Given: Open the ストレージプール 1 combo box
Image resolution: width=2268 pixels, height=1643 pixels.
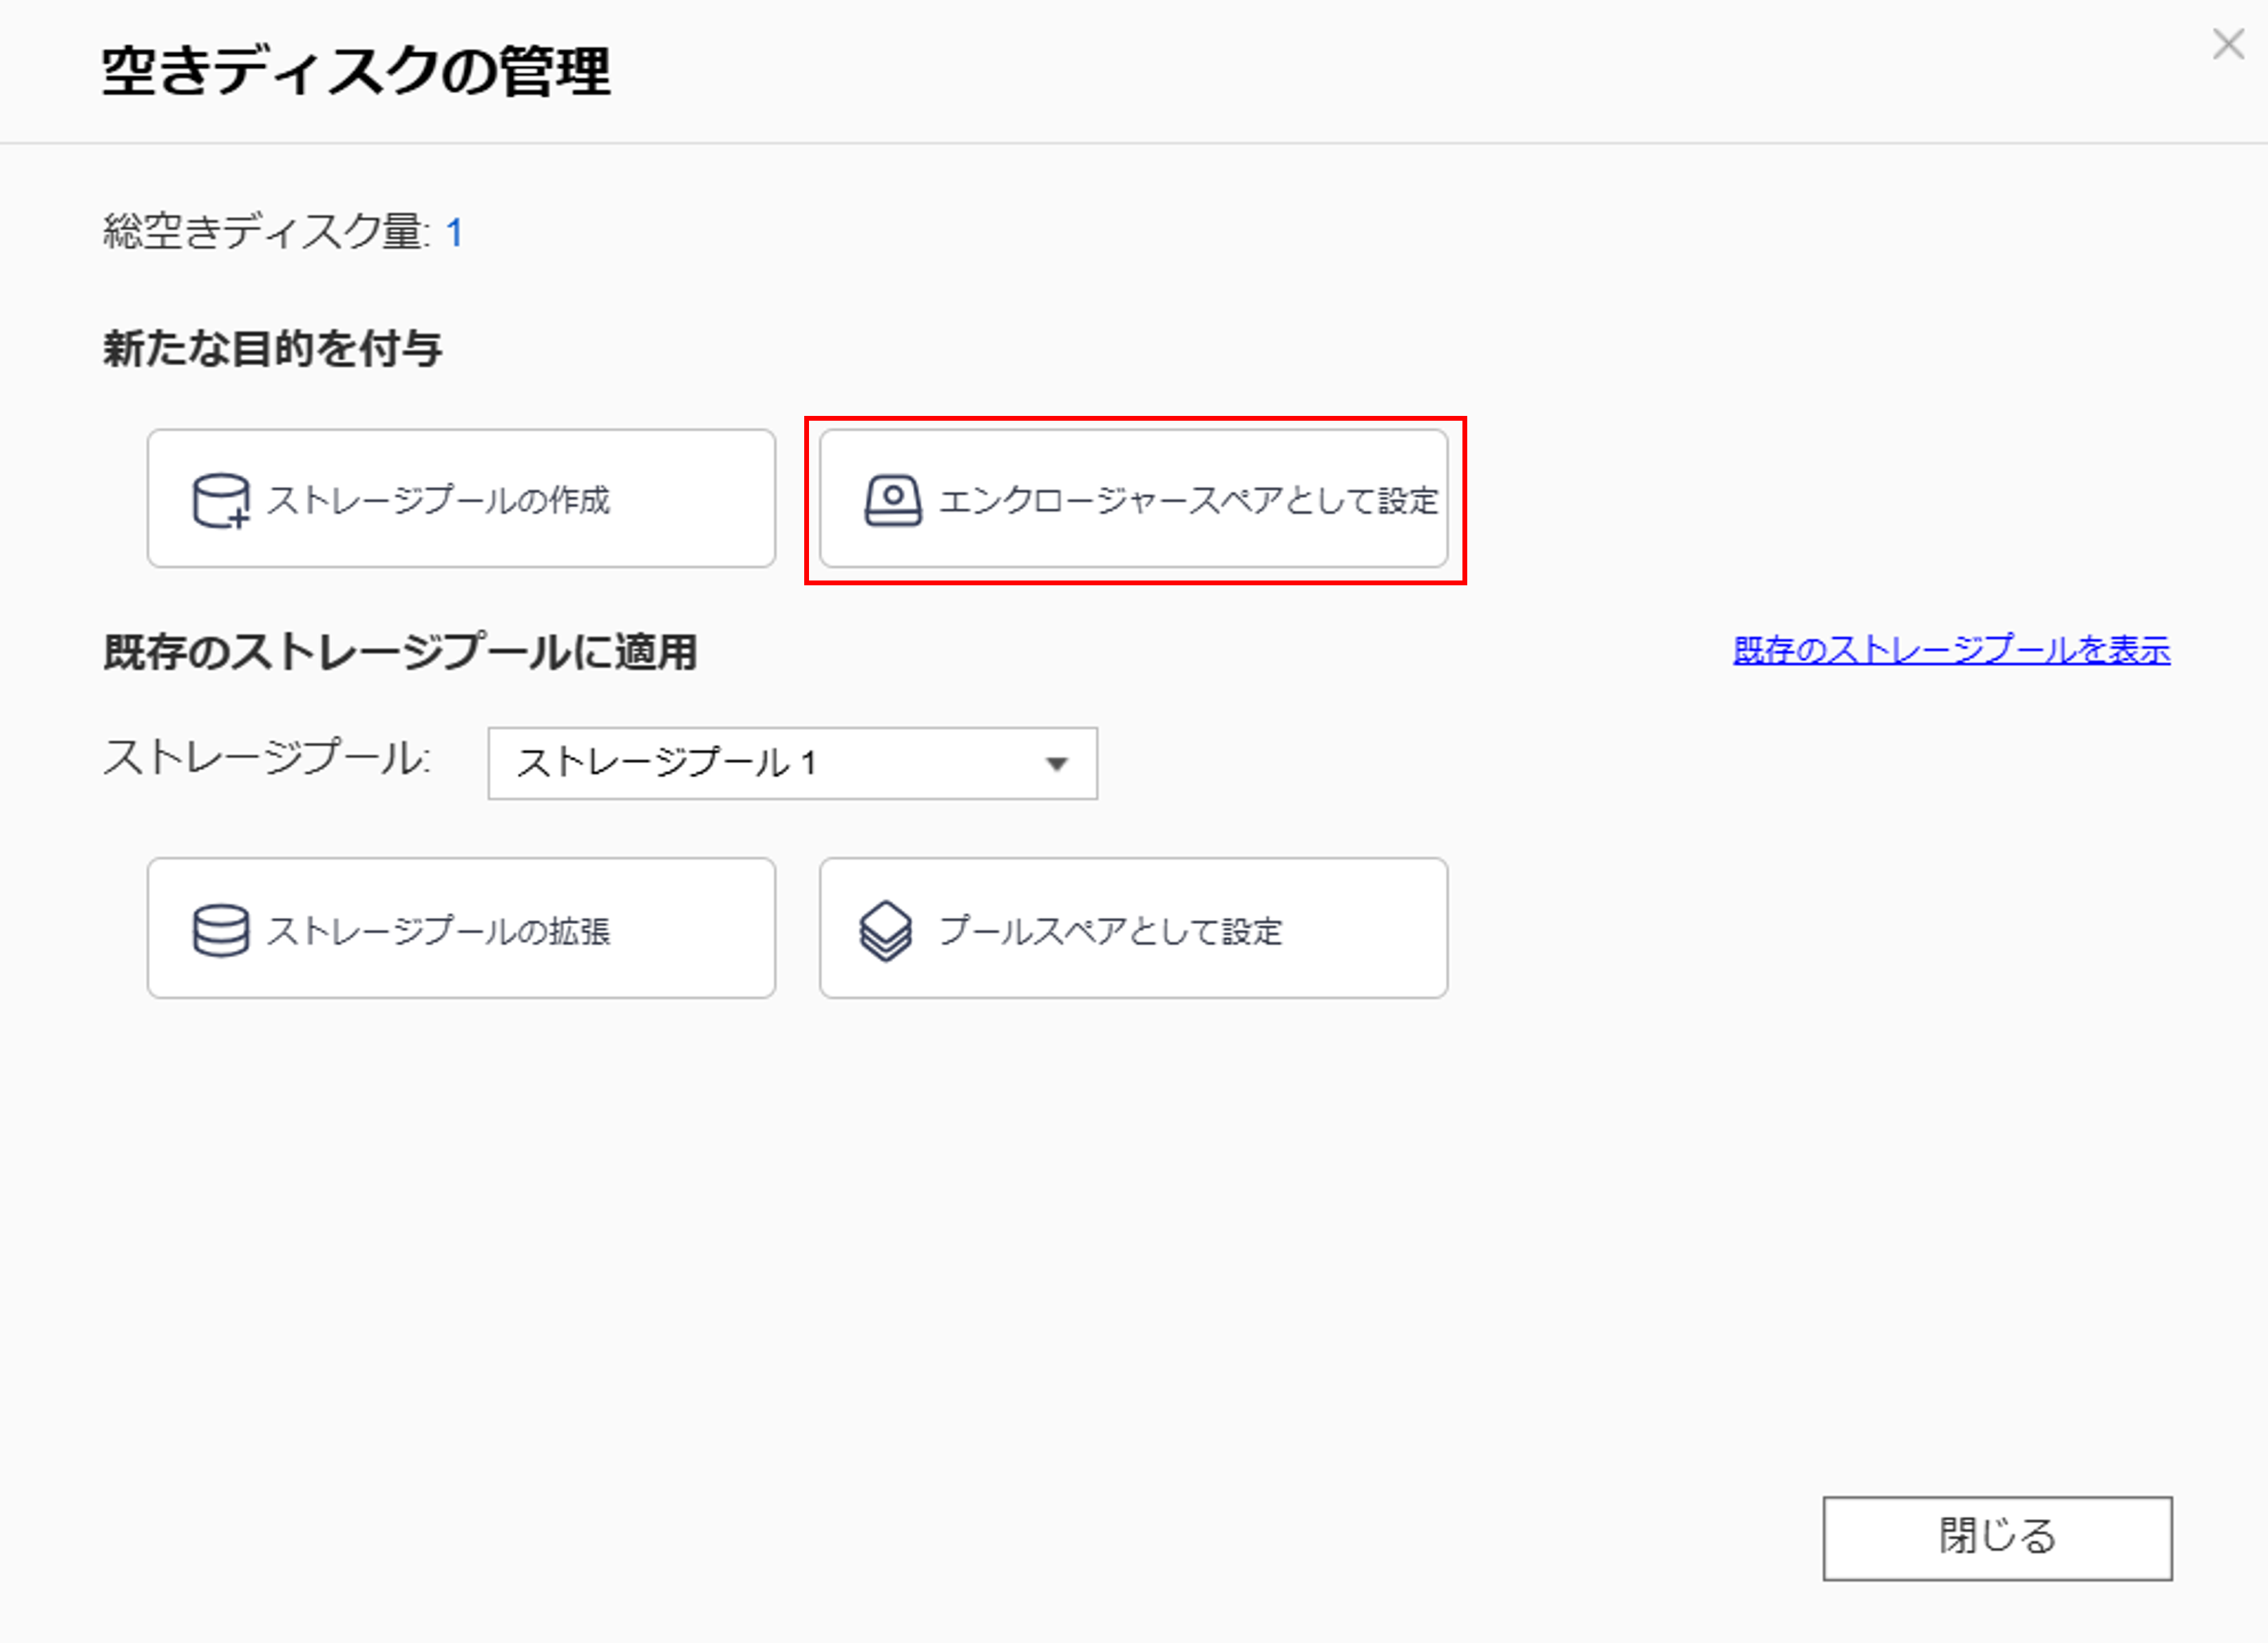Looking at the screenshot, I should 791,764.
